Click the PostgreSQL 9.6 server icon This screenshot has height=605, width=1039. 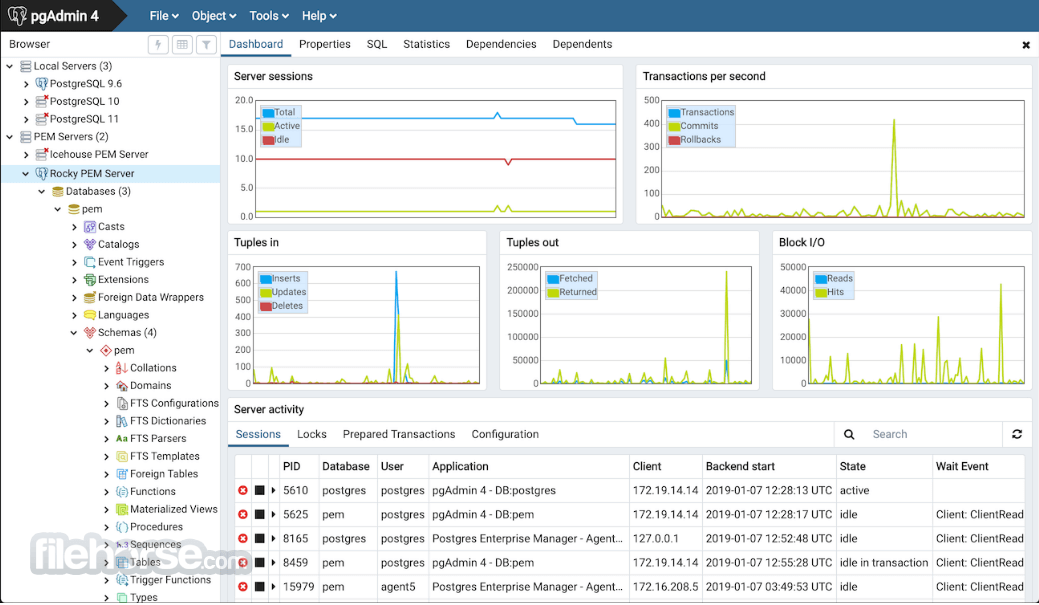[41, 83]
